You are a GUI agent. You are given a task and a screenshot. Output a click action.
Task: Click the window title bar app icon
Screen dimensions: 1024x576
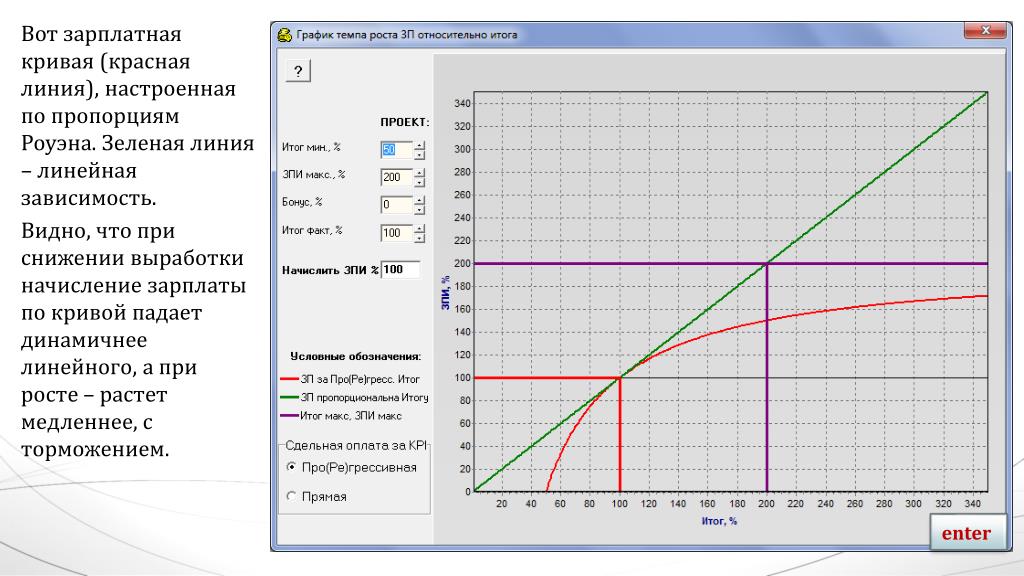(284, 34)
